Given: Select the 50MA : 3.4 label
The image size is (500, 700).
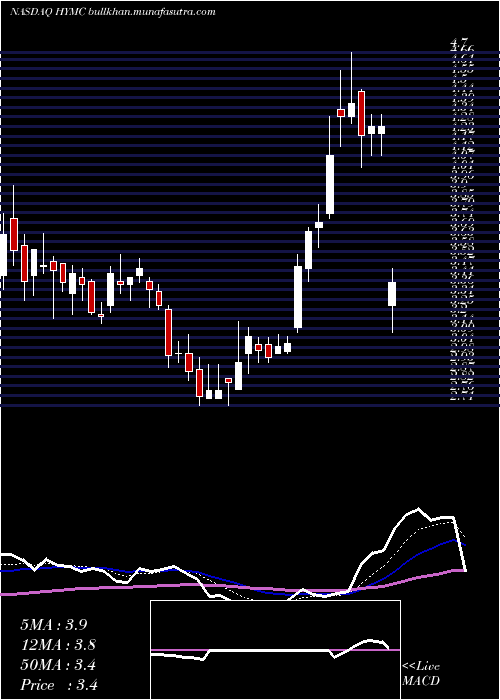Looking at the screenshot, I should click(58, 665).
